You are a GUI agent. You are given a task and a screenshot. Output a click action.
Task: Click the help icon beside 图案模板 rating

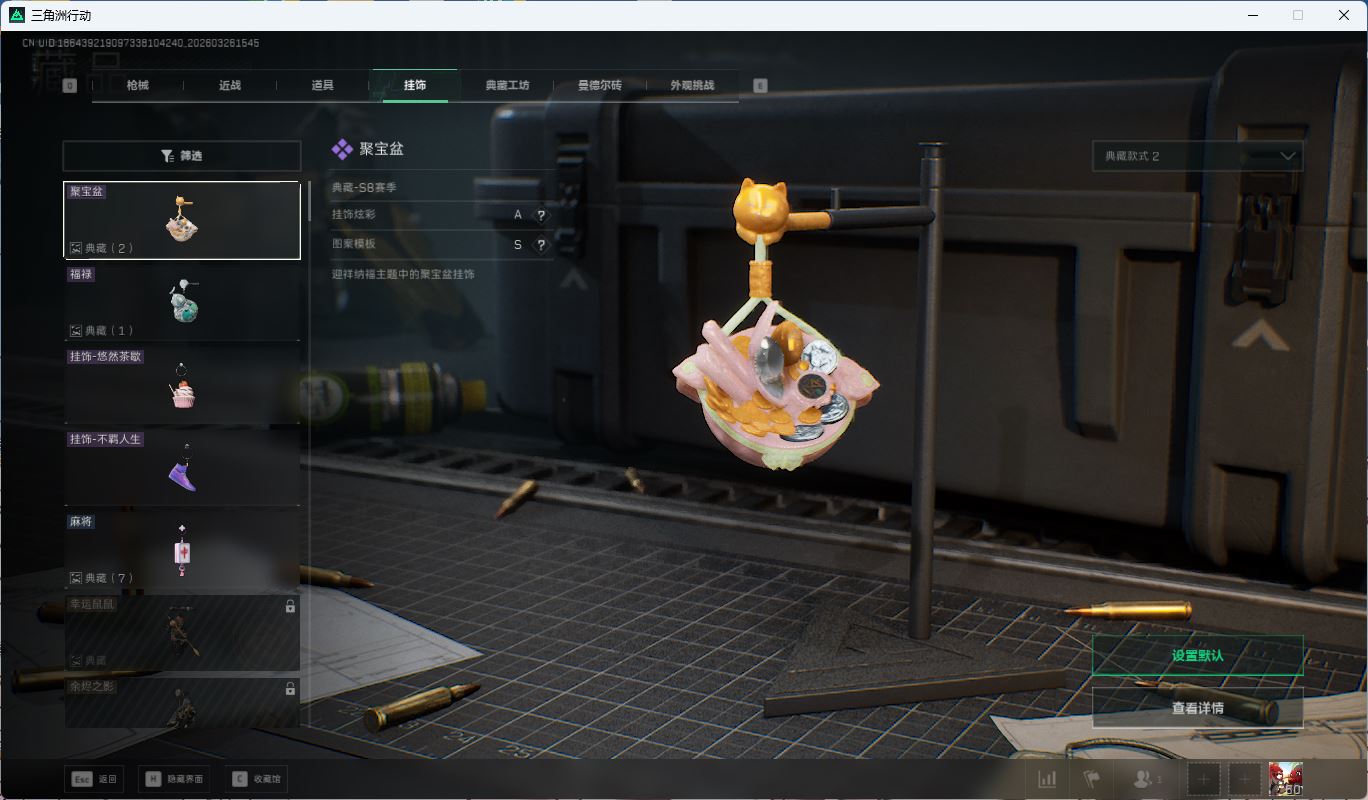(x=541, y=245)
